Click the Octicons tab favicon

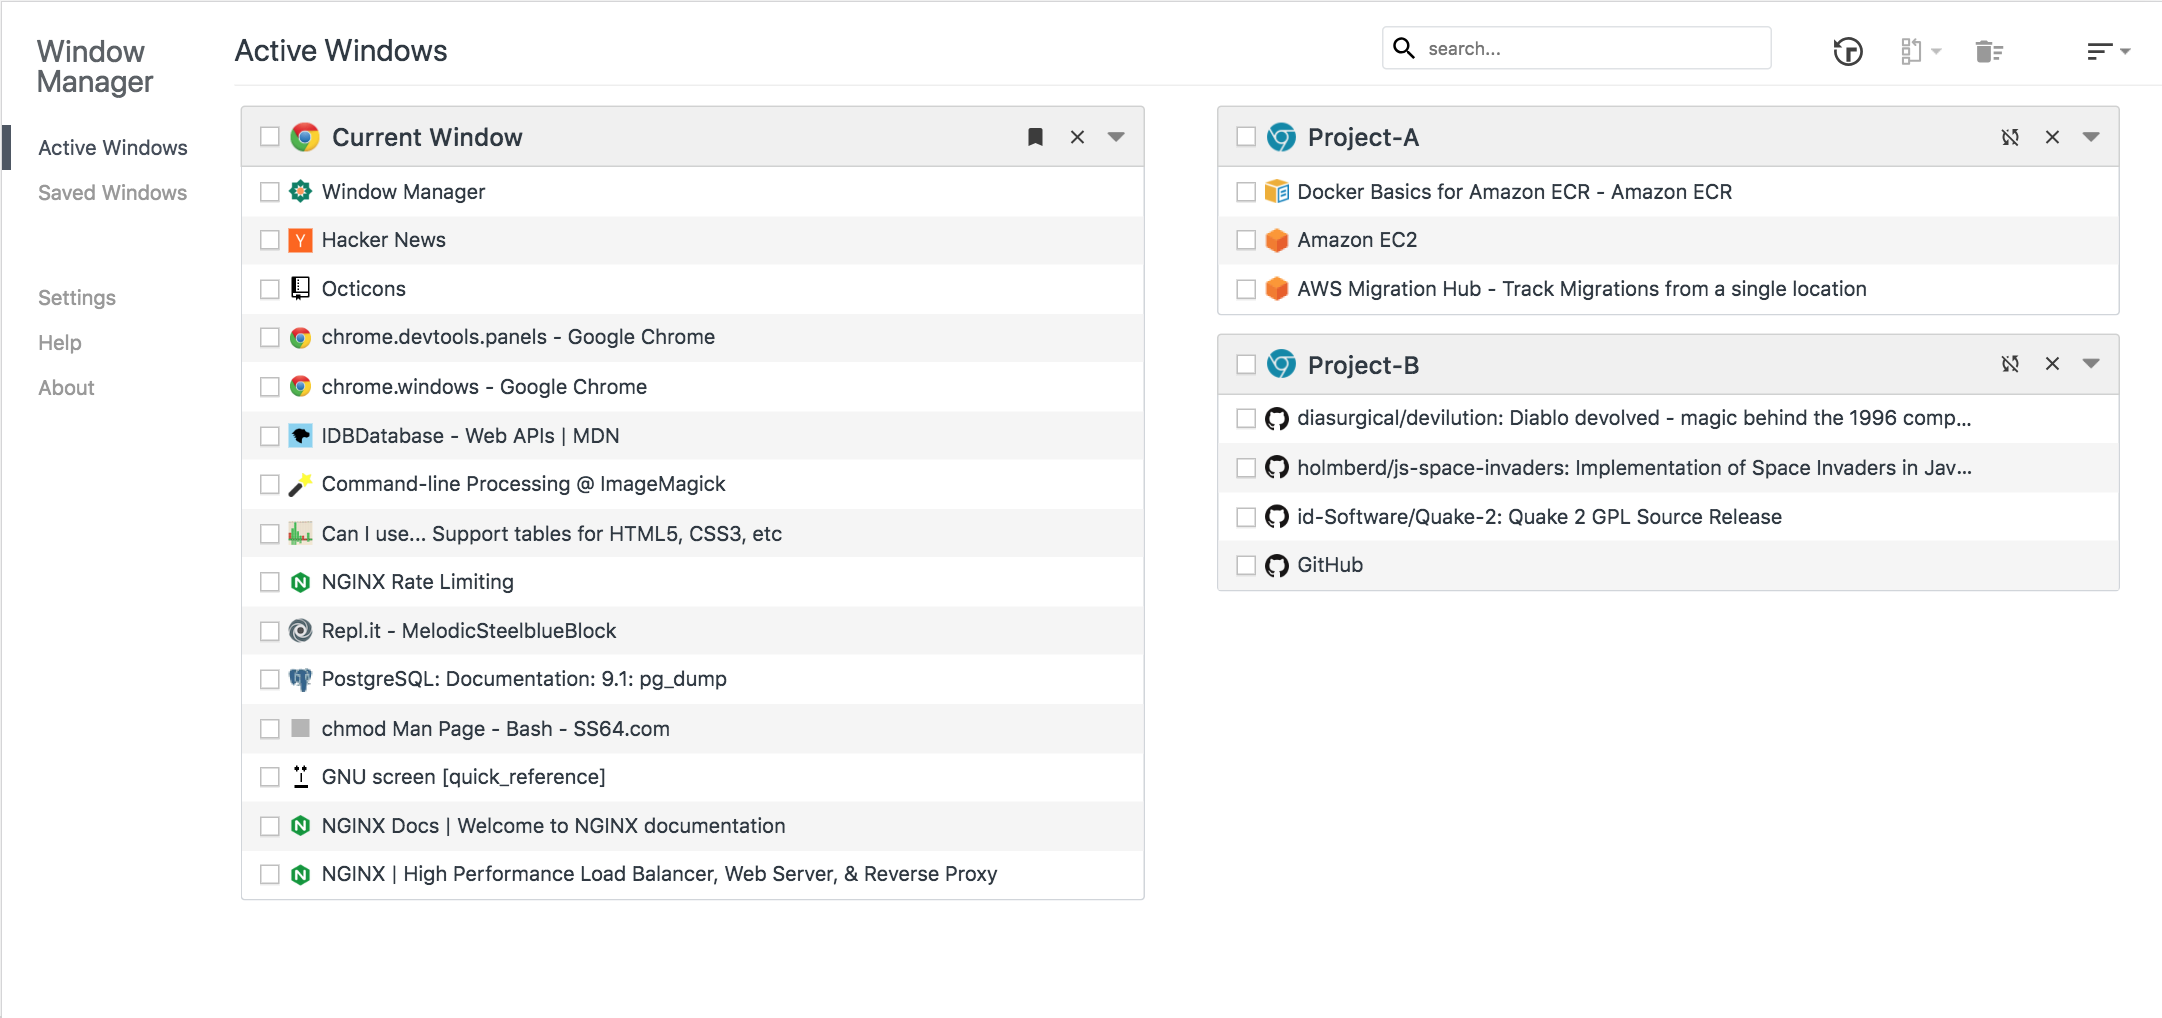click(x=300, y=288)
